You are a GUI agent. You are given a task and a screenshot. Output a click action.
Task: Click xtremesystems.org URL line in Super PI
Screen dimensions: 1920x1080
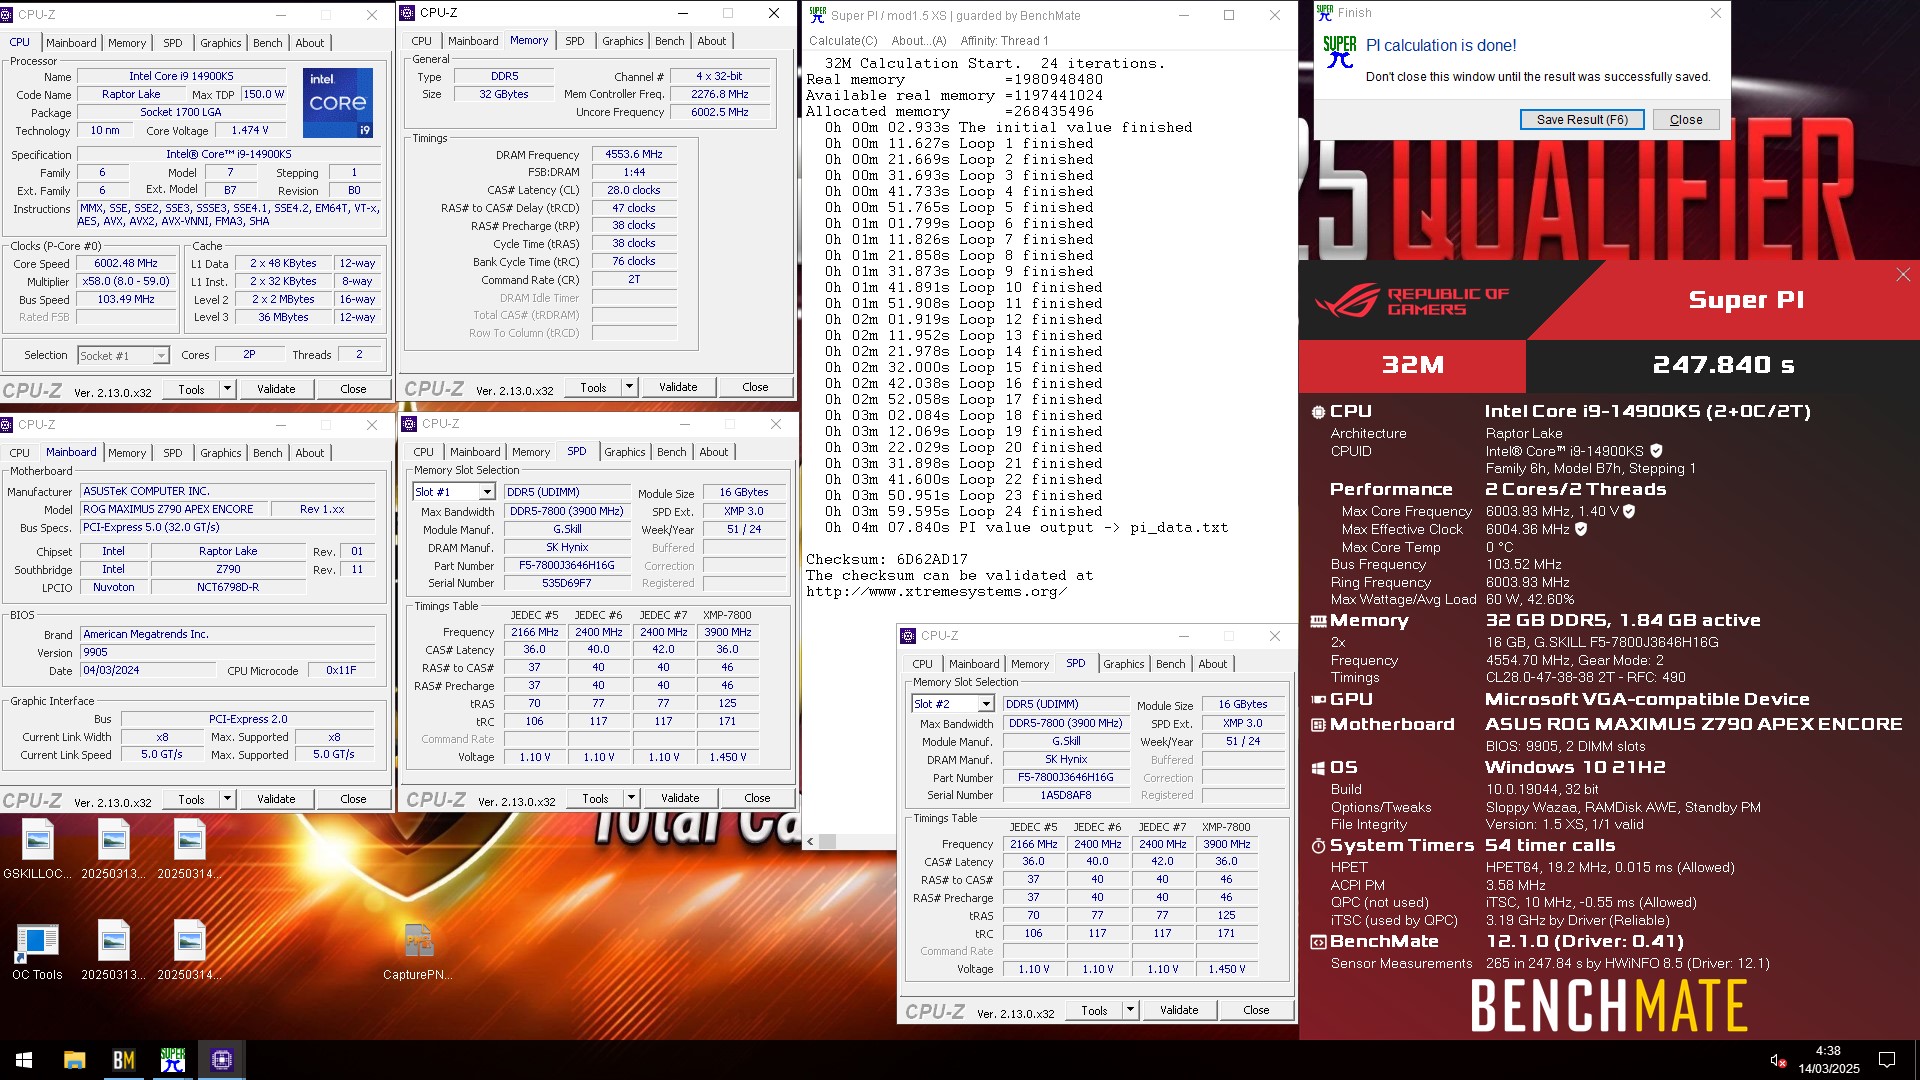[x=936, y=592]
